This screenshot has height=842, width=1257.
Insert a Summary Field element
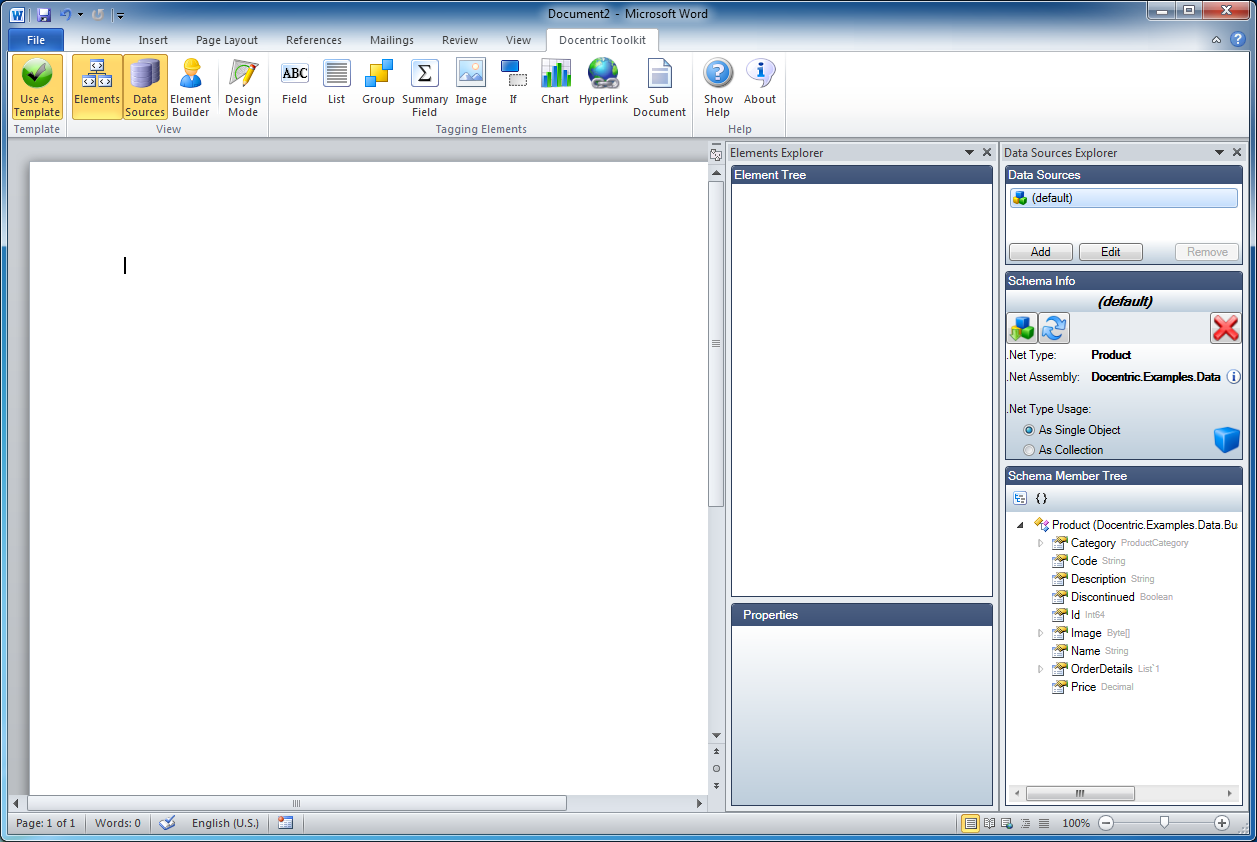coord(425,87)
